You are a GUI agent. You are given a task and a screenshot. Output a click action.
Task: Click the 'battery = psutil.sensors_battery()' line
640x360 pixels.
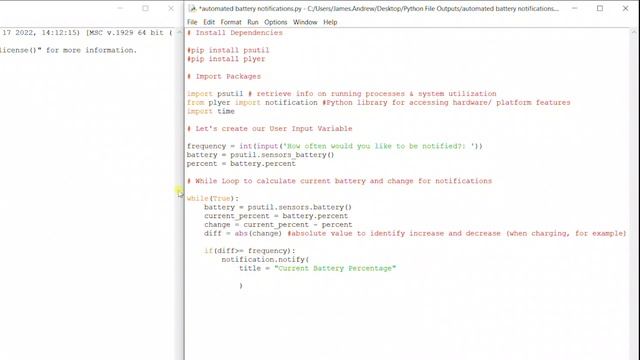tap(260, 155)
